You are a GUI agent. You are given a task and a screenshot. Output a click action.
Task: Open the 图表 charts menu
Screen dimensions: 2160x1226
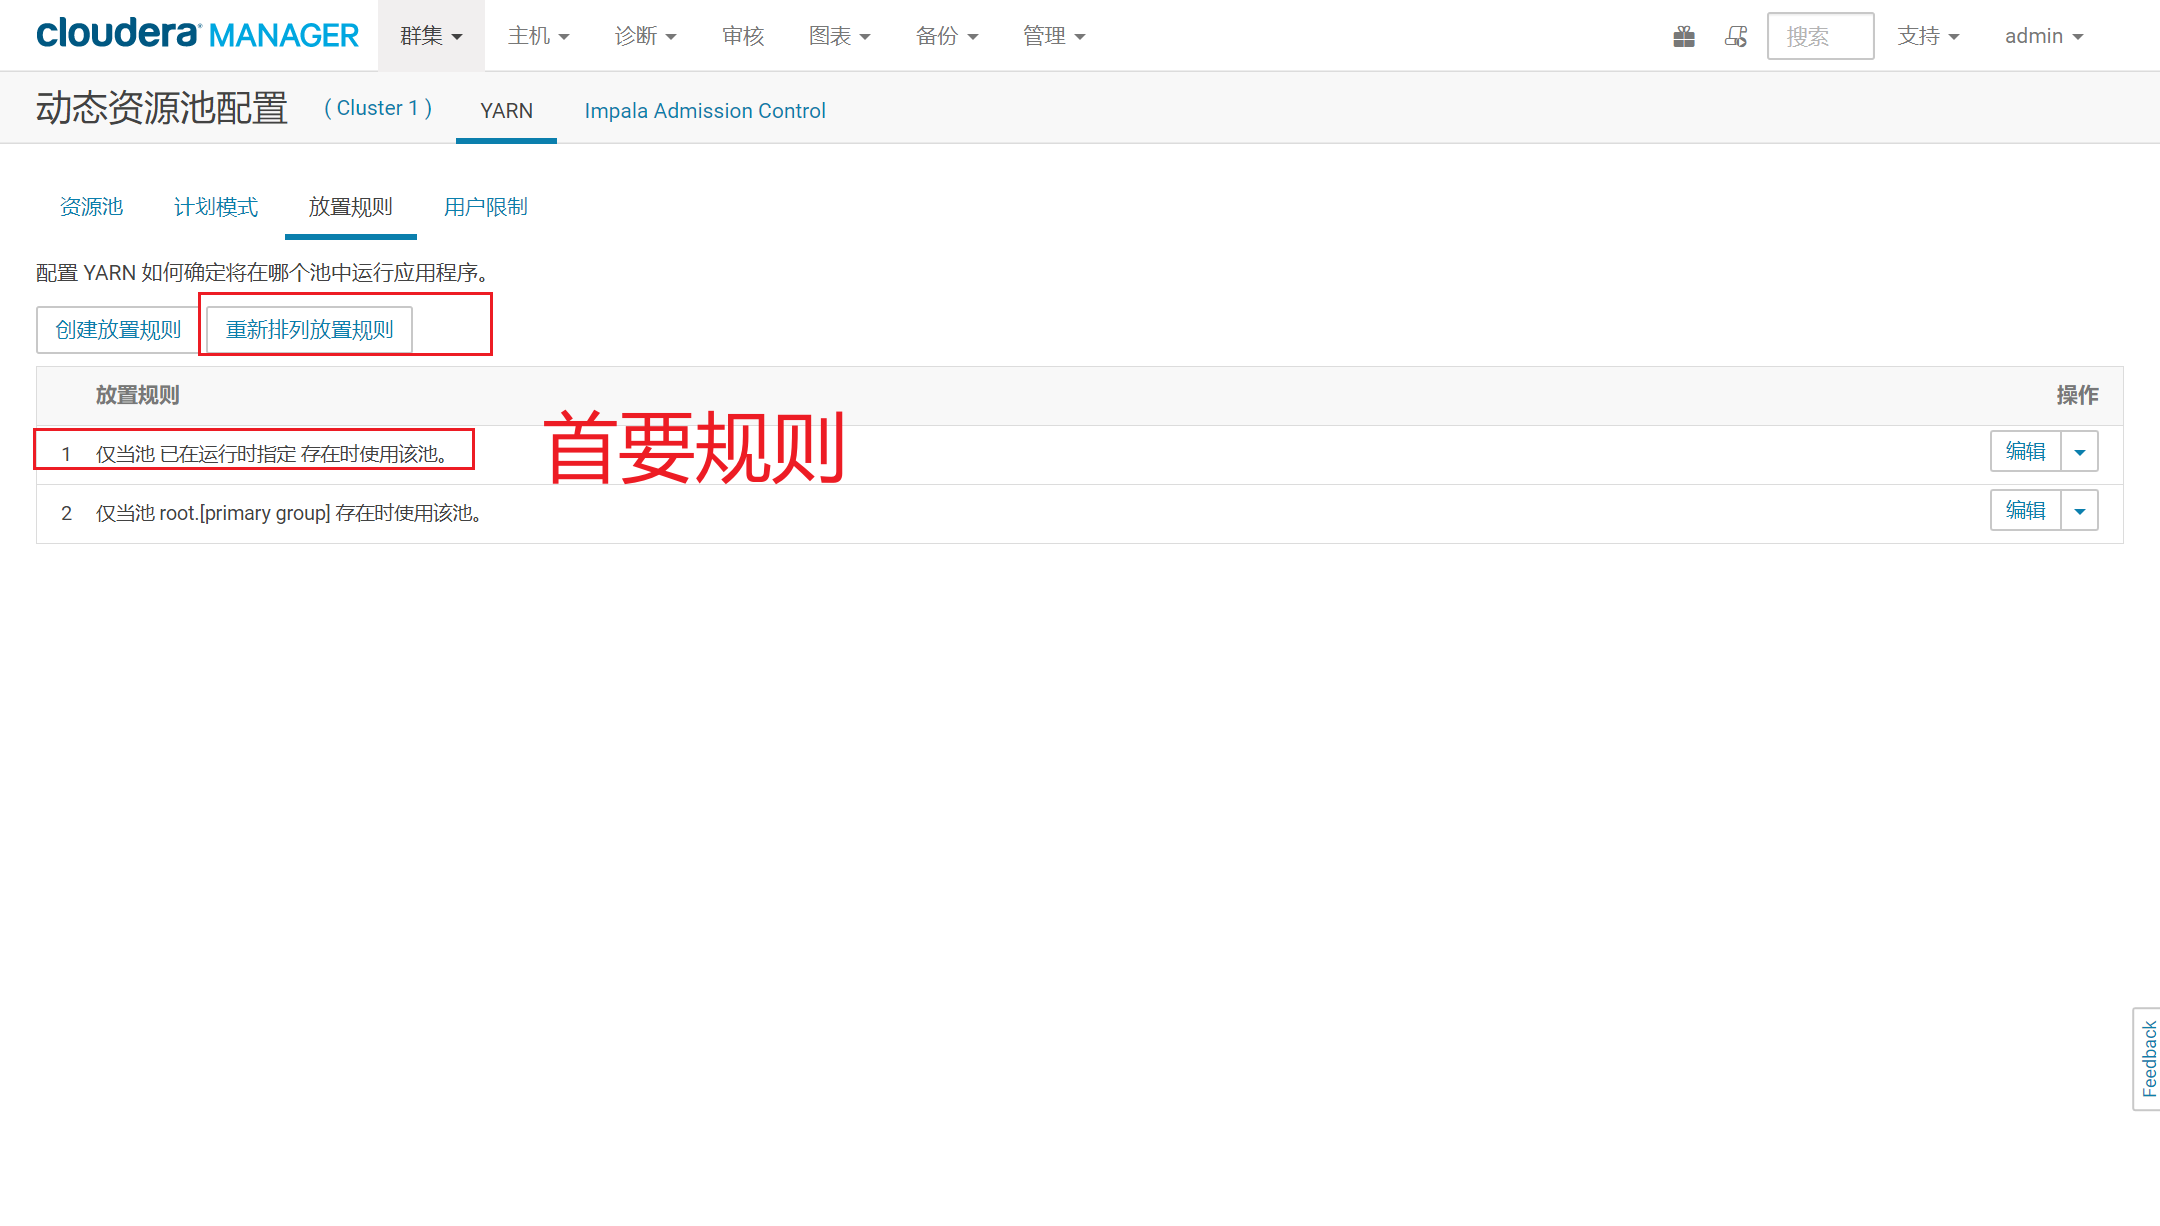[839, 36]
